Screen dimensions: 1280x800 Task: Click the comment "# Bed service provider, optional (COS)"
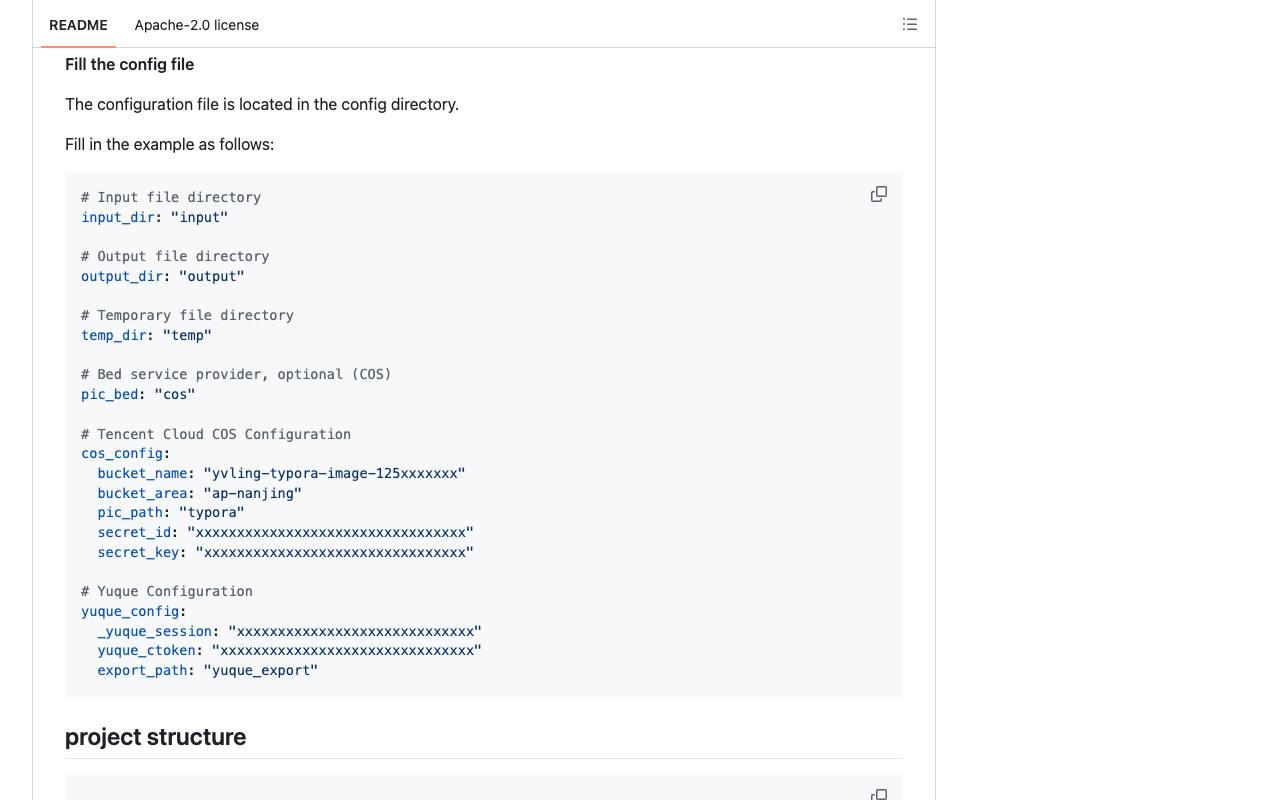[x=236, y=374]
